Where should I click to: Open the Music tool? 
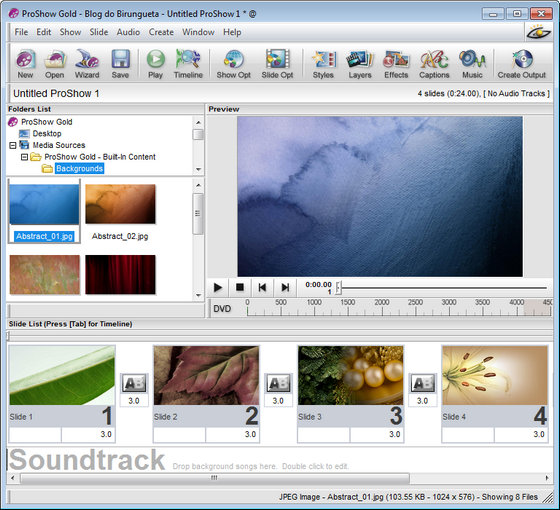(472, 64)
